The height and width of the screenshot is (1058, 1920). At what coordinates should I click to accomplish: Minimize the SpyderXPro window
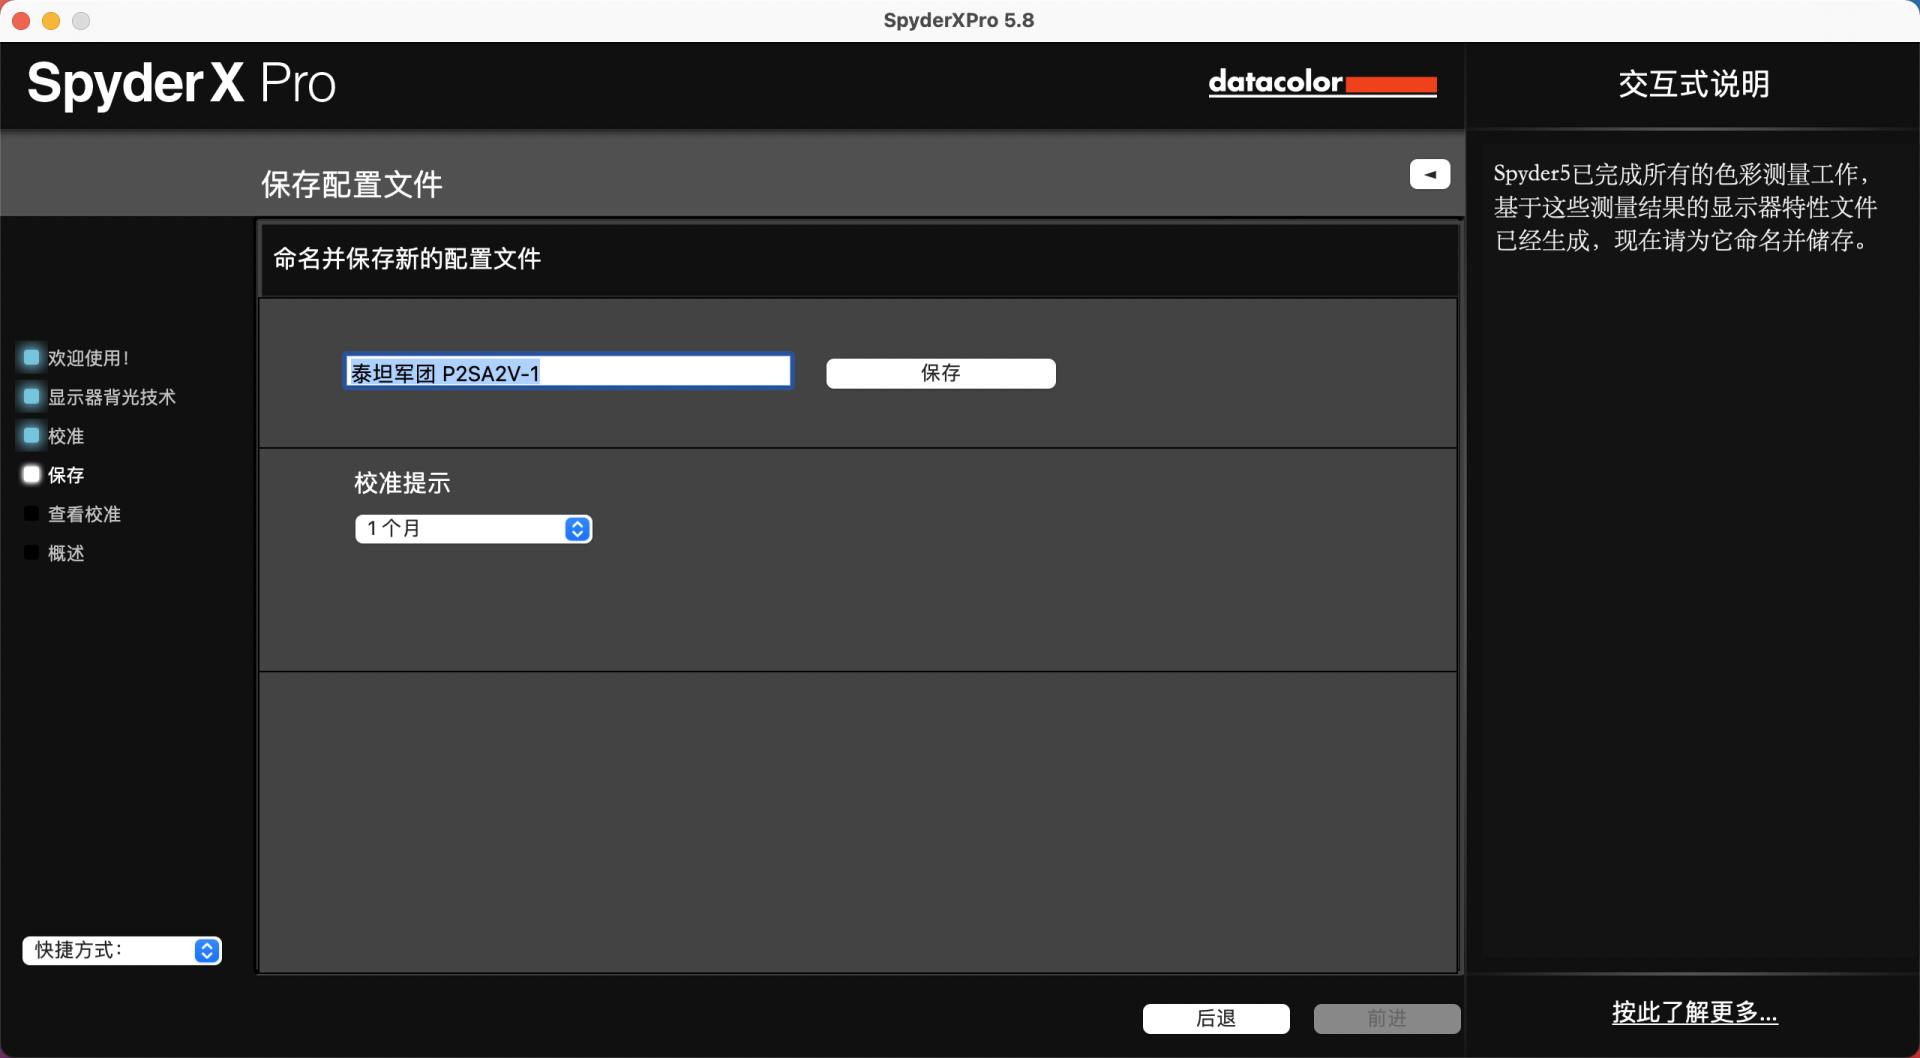[51, 20]
